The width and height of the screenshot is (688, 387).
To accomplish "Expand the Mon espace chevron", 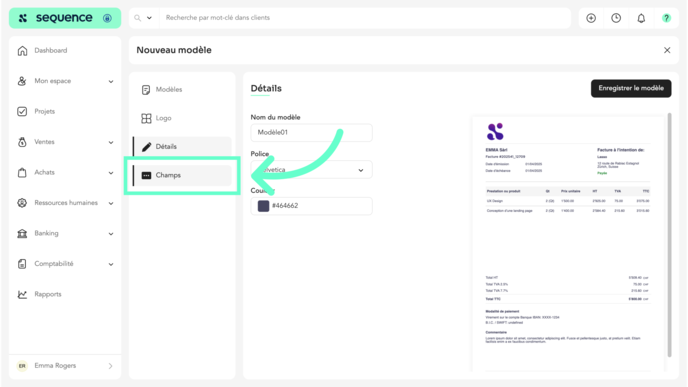I will click(x=111, y=81).
